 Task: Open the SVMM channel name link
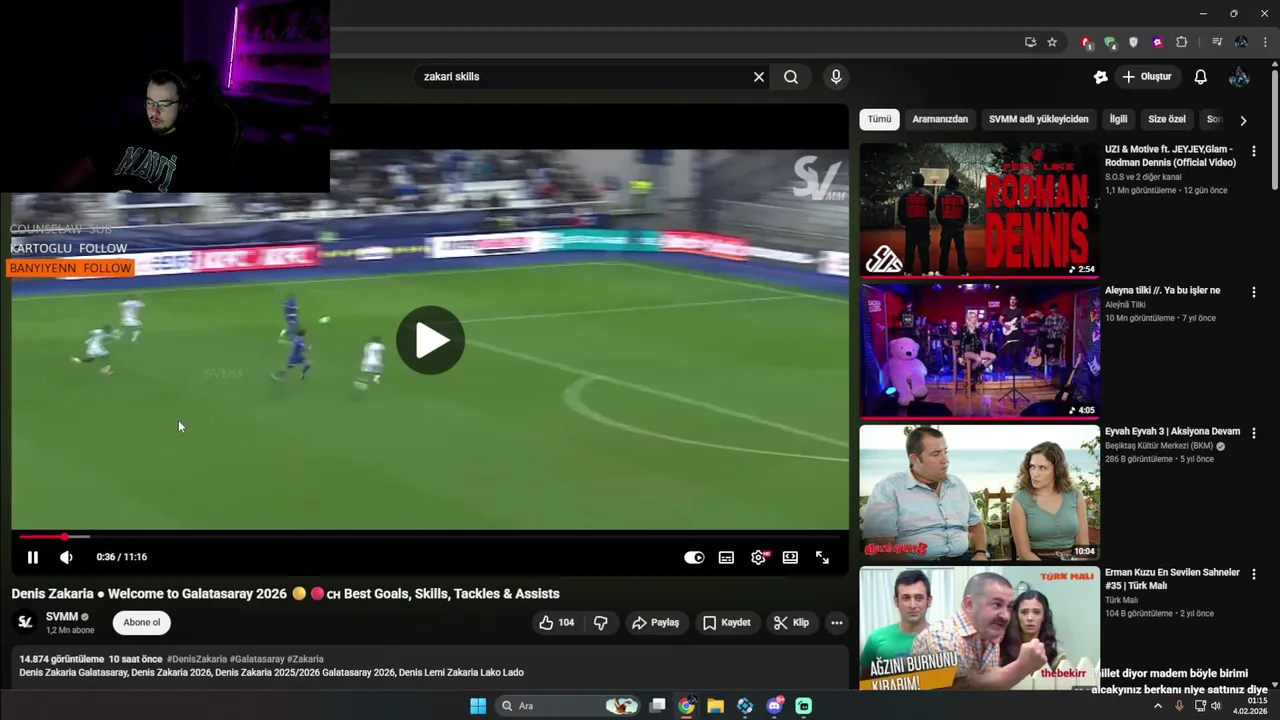coord(61,616)
